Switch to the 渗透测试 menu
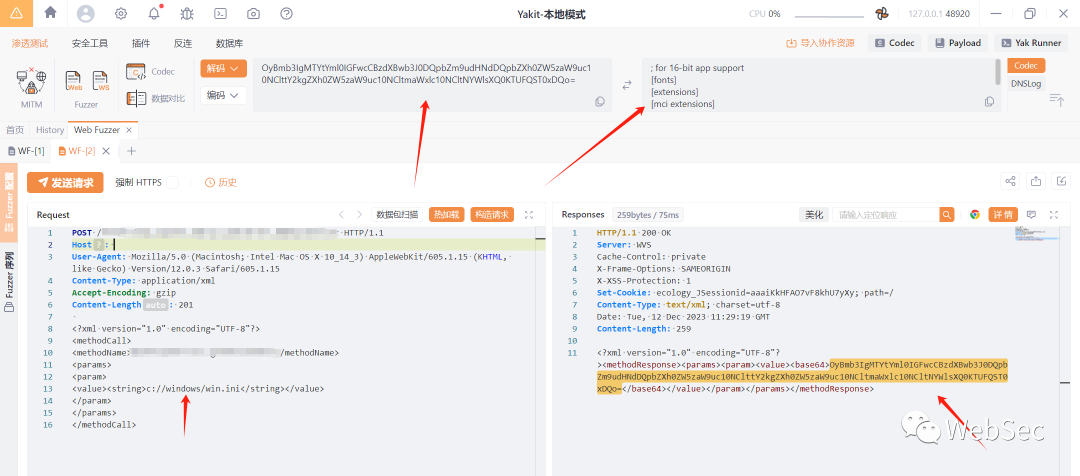The height and width of the screenshot is (476, 1080). coord(30,43)
